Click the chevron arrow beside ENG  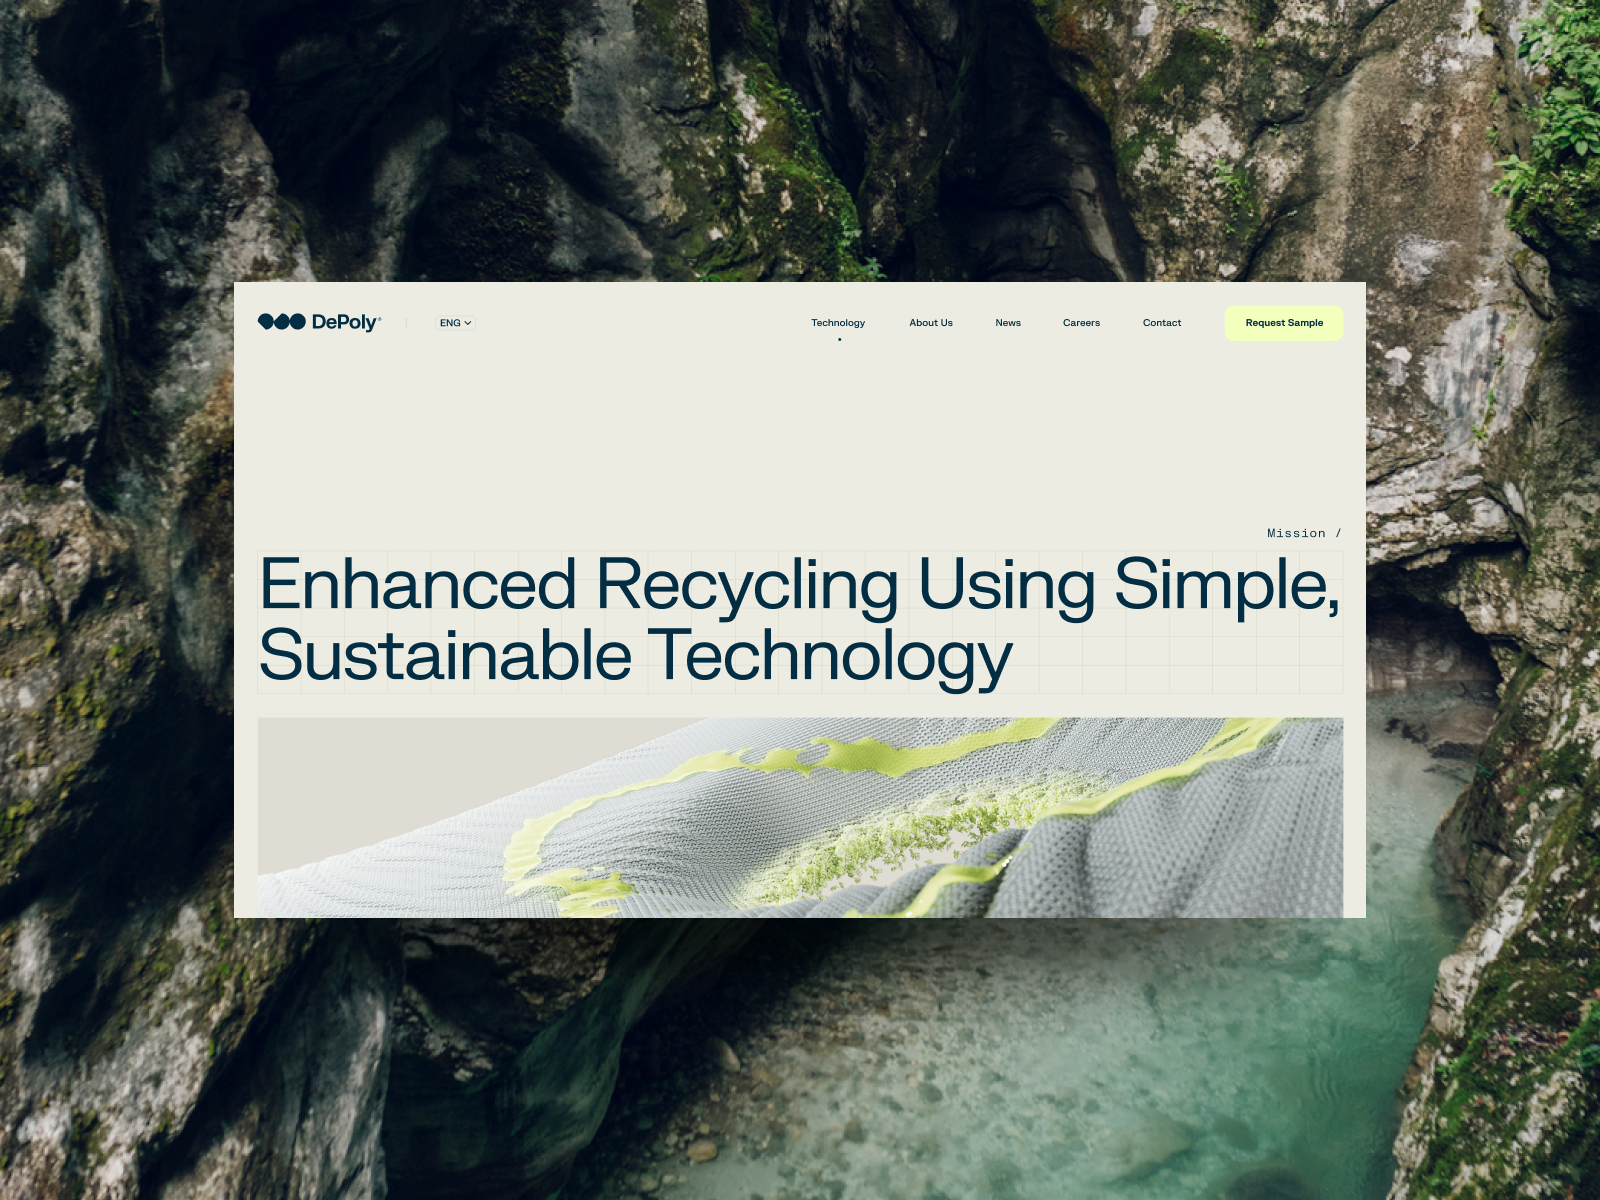coord(468,323)
